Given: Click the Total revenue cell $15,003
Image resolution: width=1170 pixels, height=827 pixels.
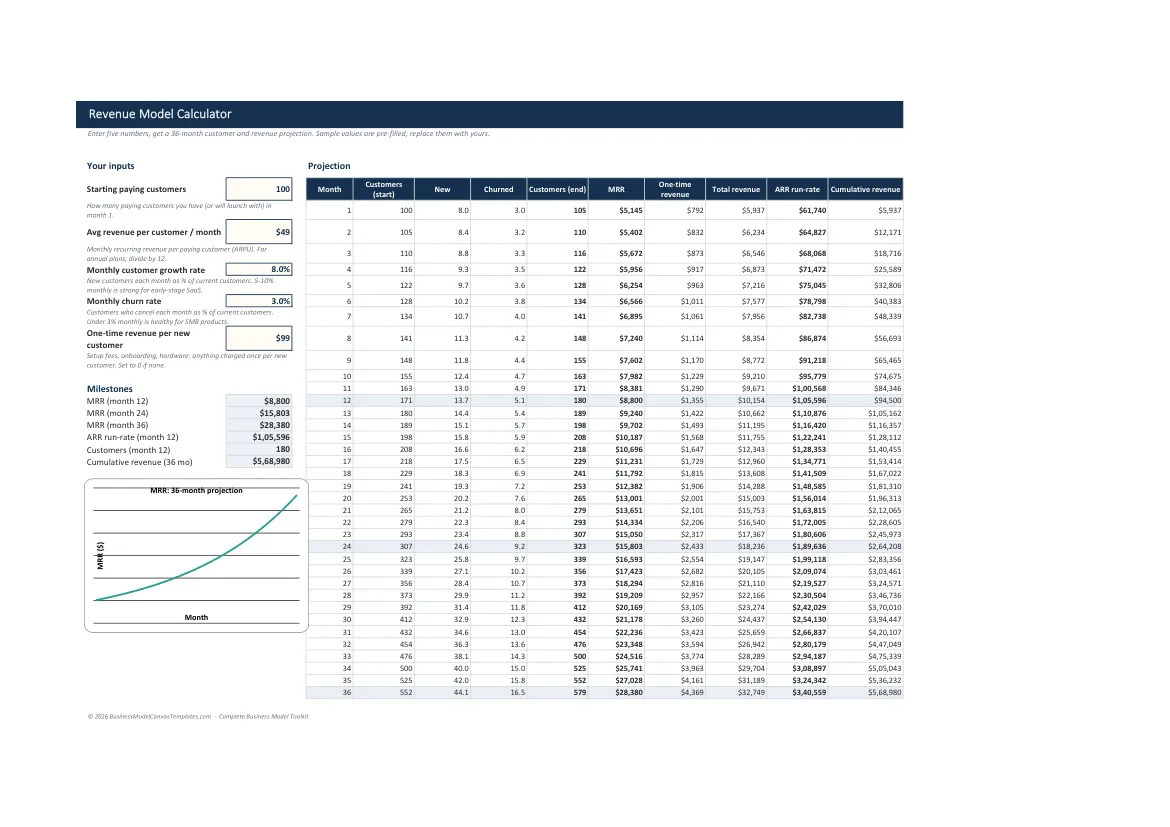Looking at the screenshot, I should pyautogui.click(x=736, y=499).
